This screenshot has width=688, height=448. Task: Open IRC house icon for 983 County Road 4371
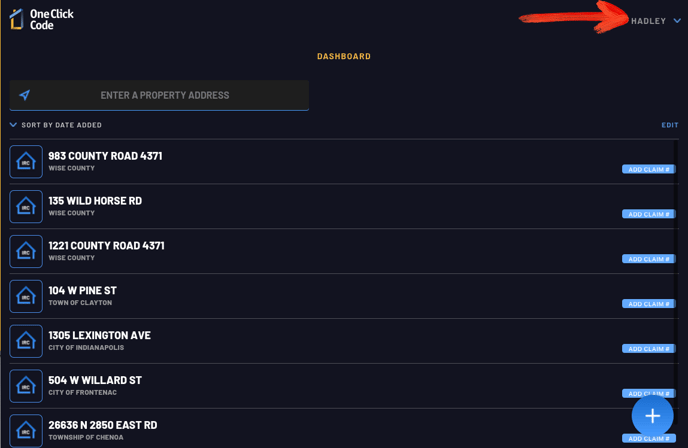tap(26, 161)
